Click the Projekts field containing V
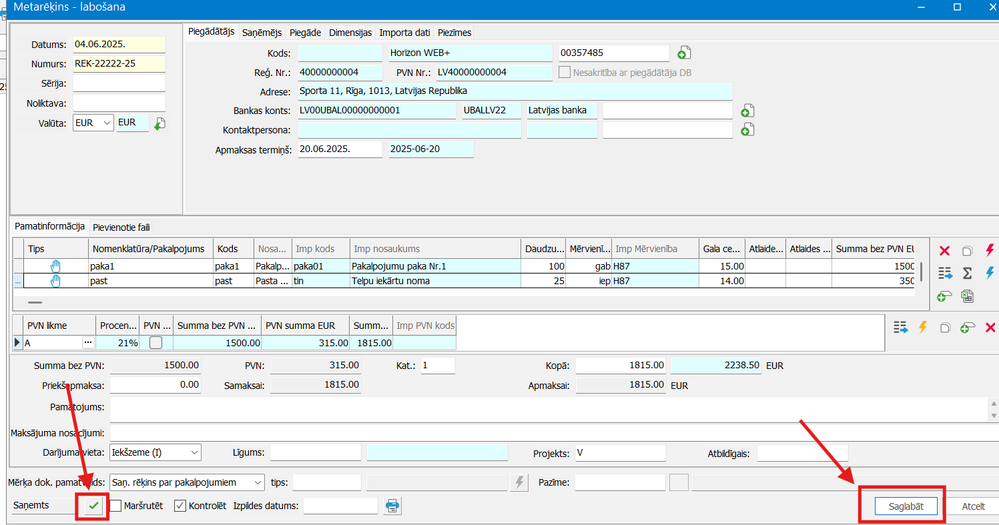 point(621,454)
